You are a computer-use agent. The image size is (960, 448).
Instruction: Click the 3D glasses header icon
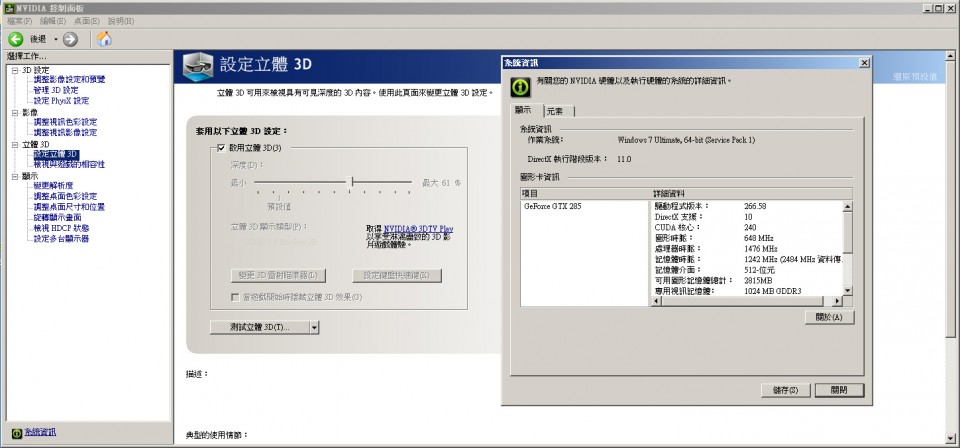point(198,65)
